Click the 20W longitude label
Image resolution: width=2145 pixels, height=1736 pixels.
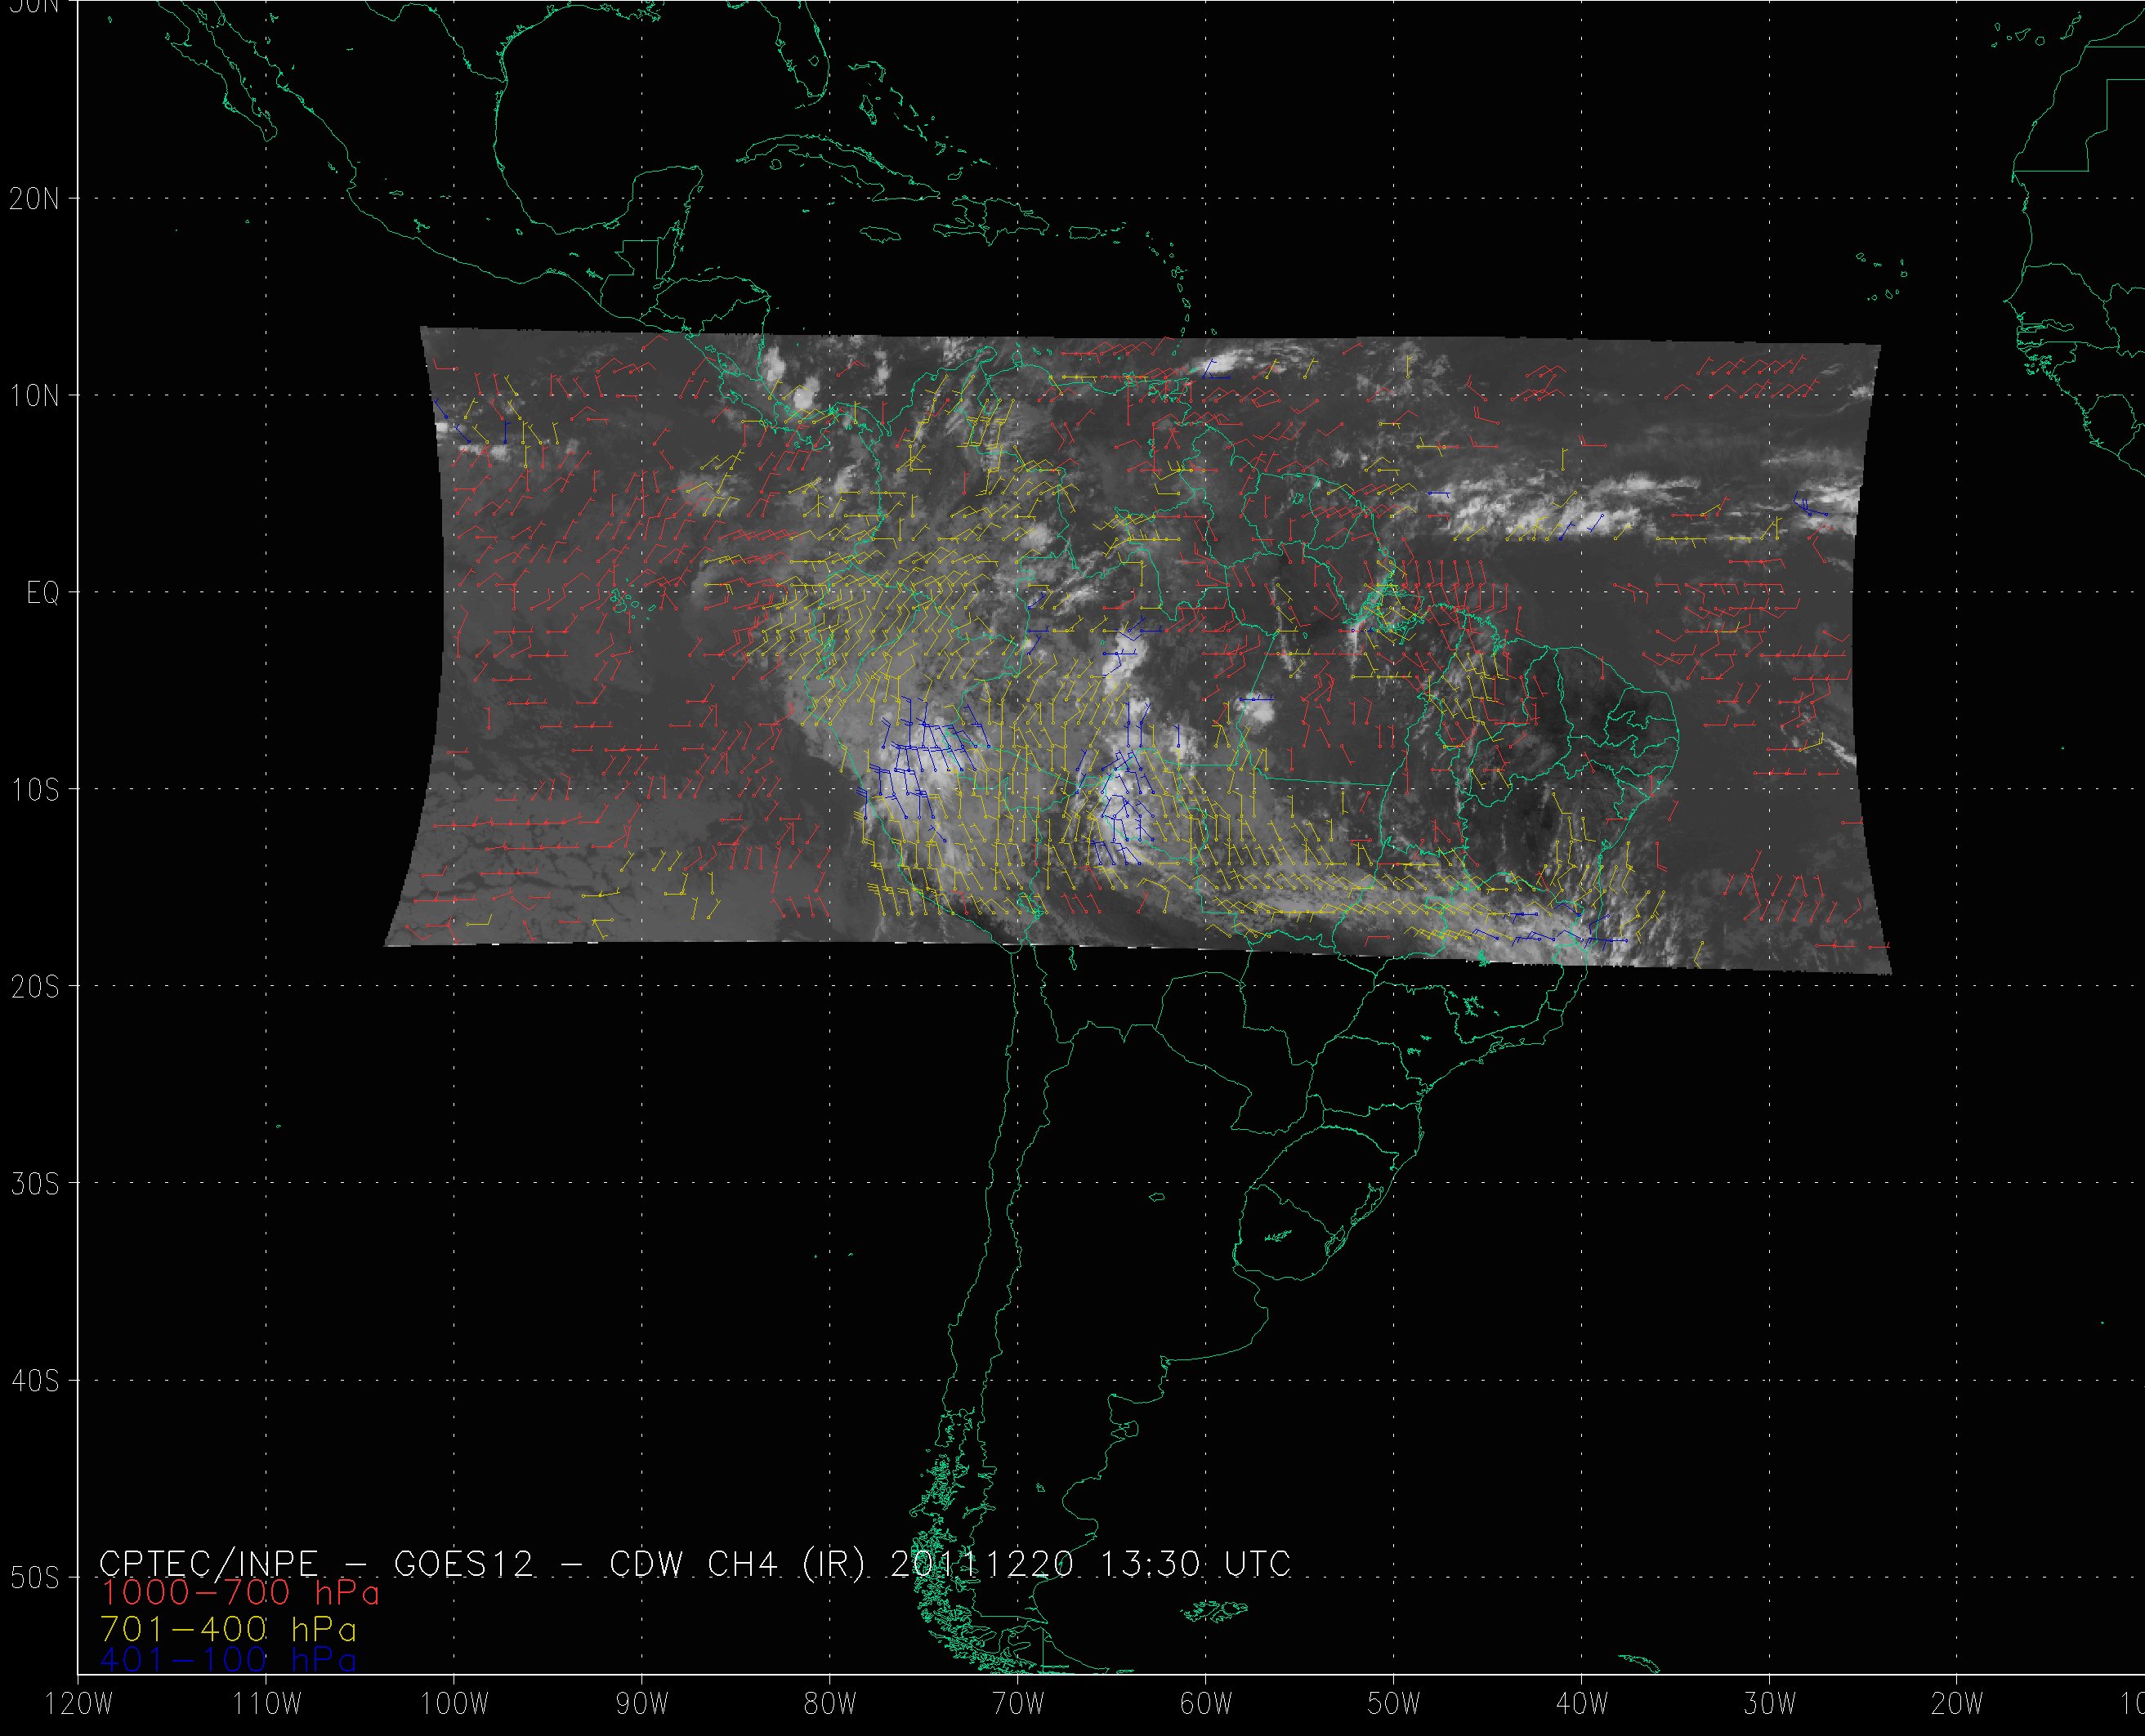[x=1957, y=1705]
